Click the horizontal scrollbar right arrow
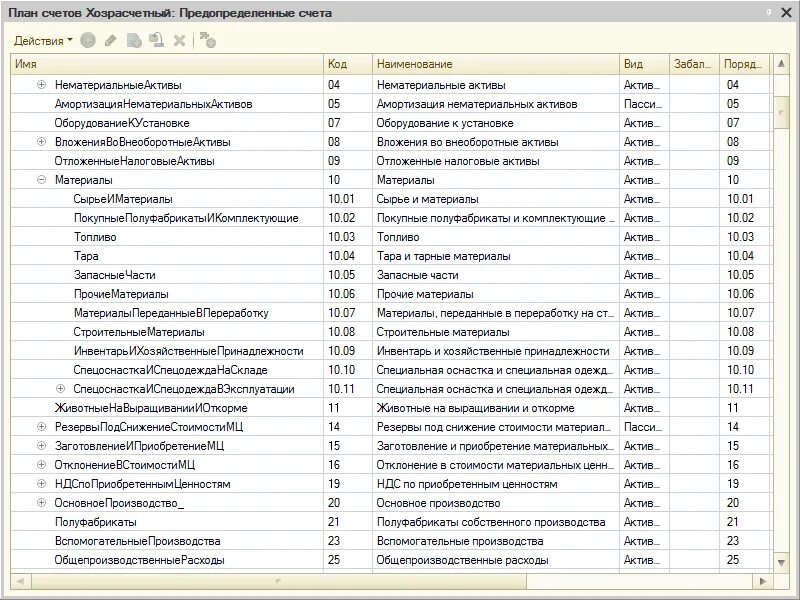This screenshot has height=600, width=800. coord(763,581)
